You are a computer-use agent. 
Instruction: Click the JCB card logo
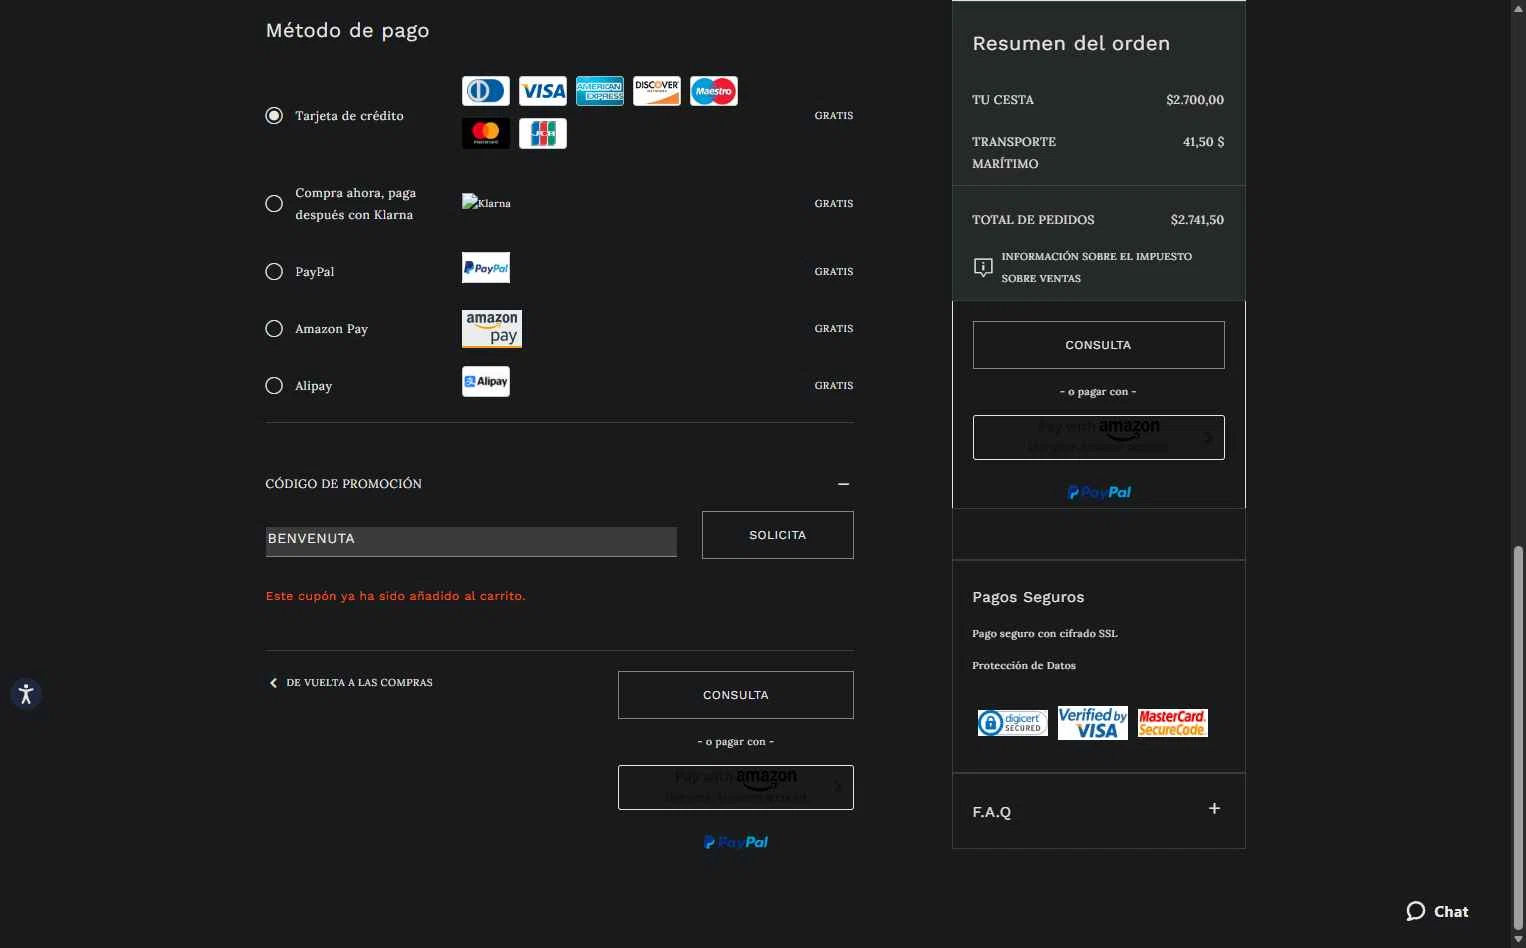[542, 133]
